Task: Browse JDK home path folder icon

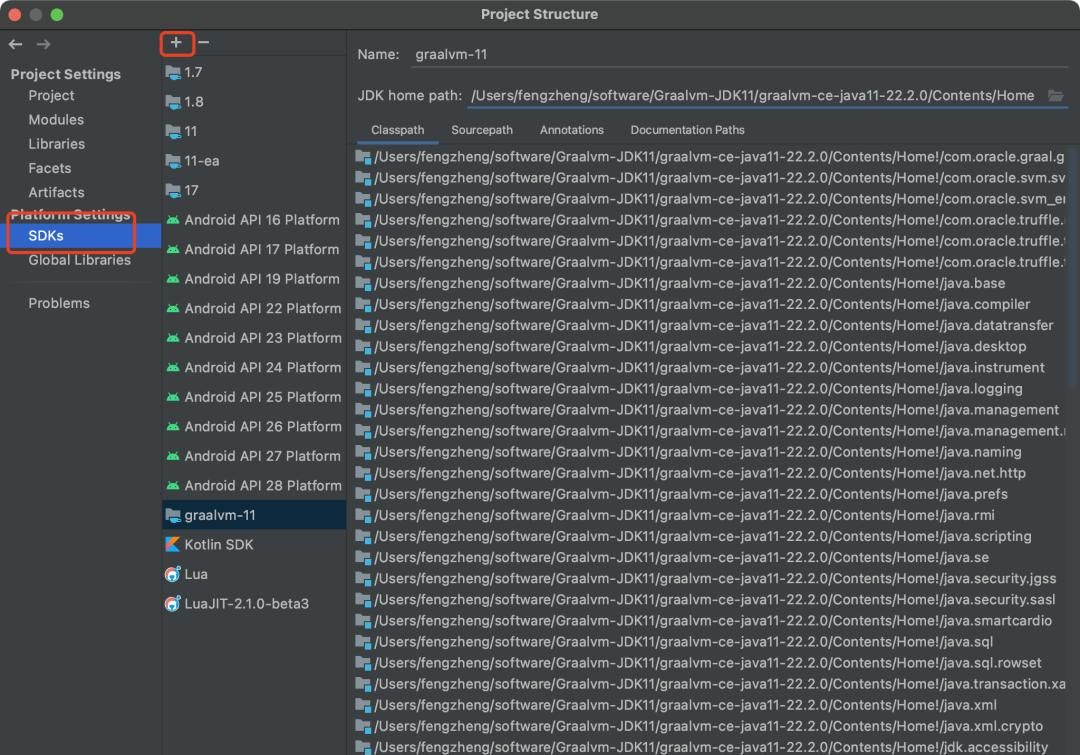Action: click(x=1055, y=95)
